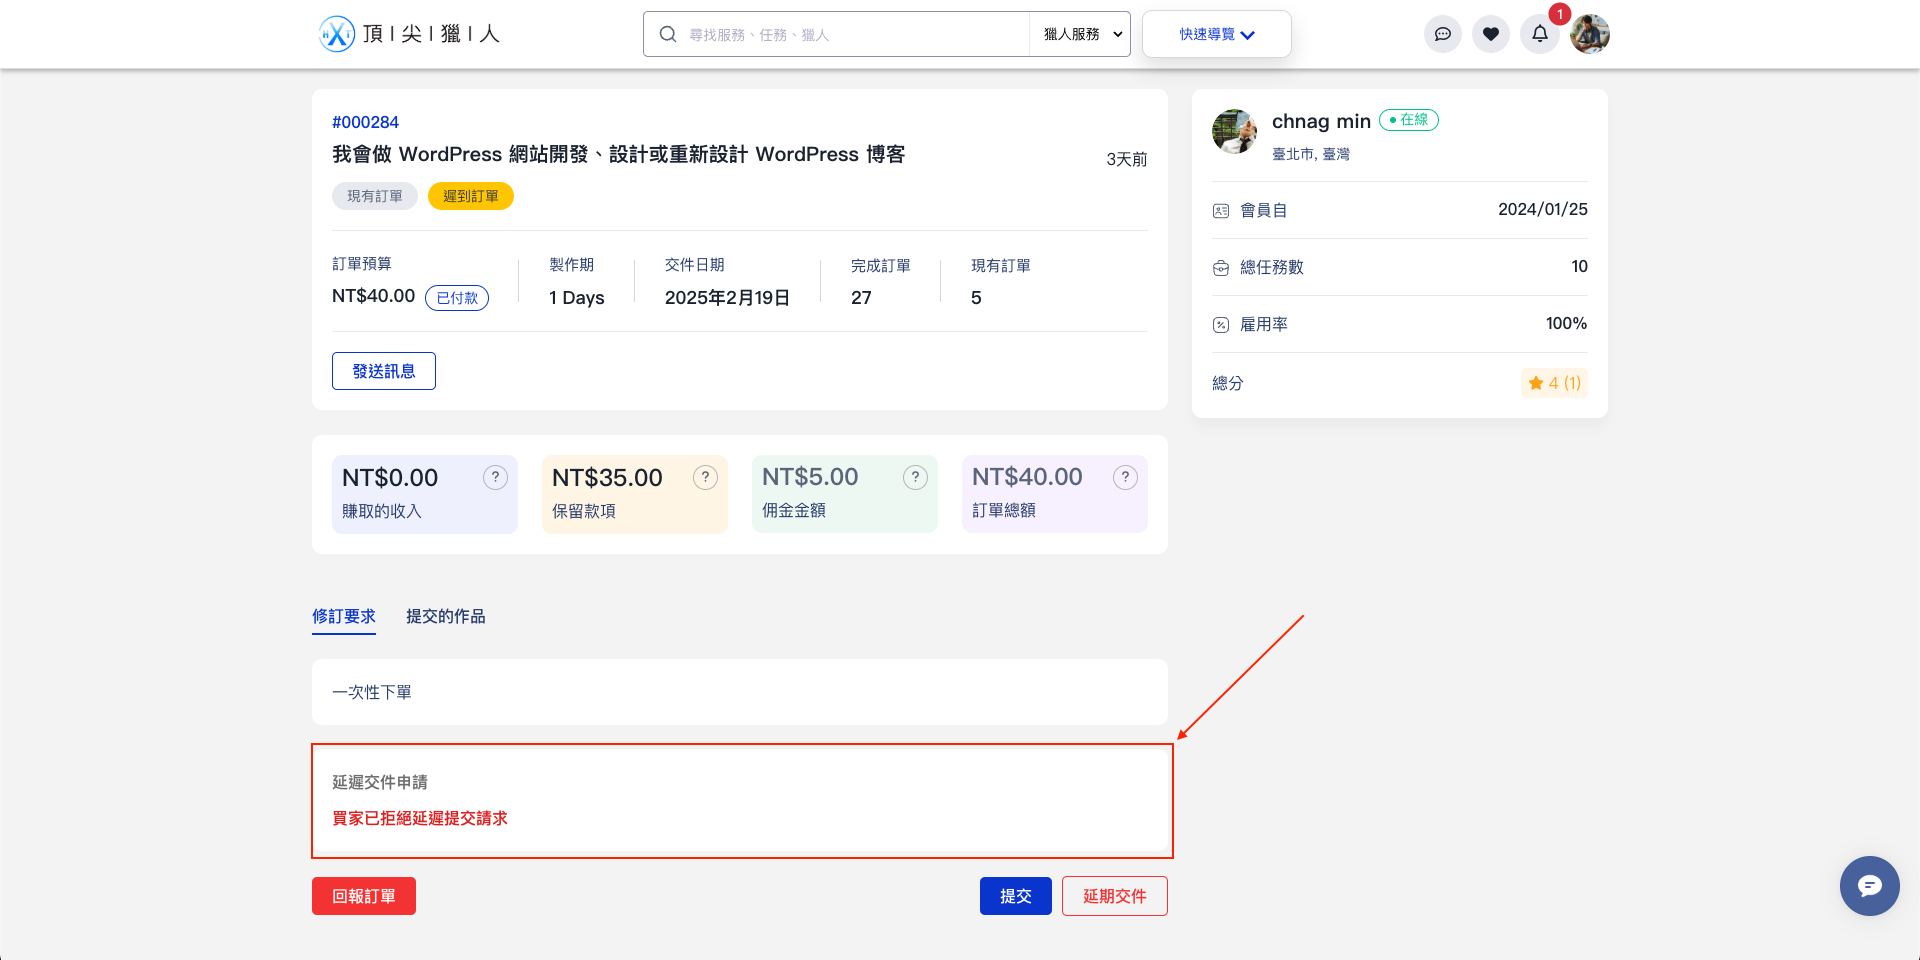Click the heart favorites icon
Viewport: 1920px width, 960px height.
1490,34
